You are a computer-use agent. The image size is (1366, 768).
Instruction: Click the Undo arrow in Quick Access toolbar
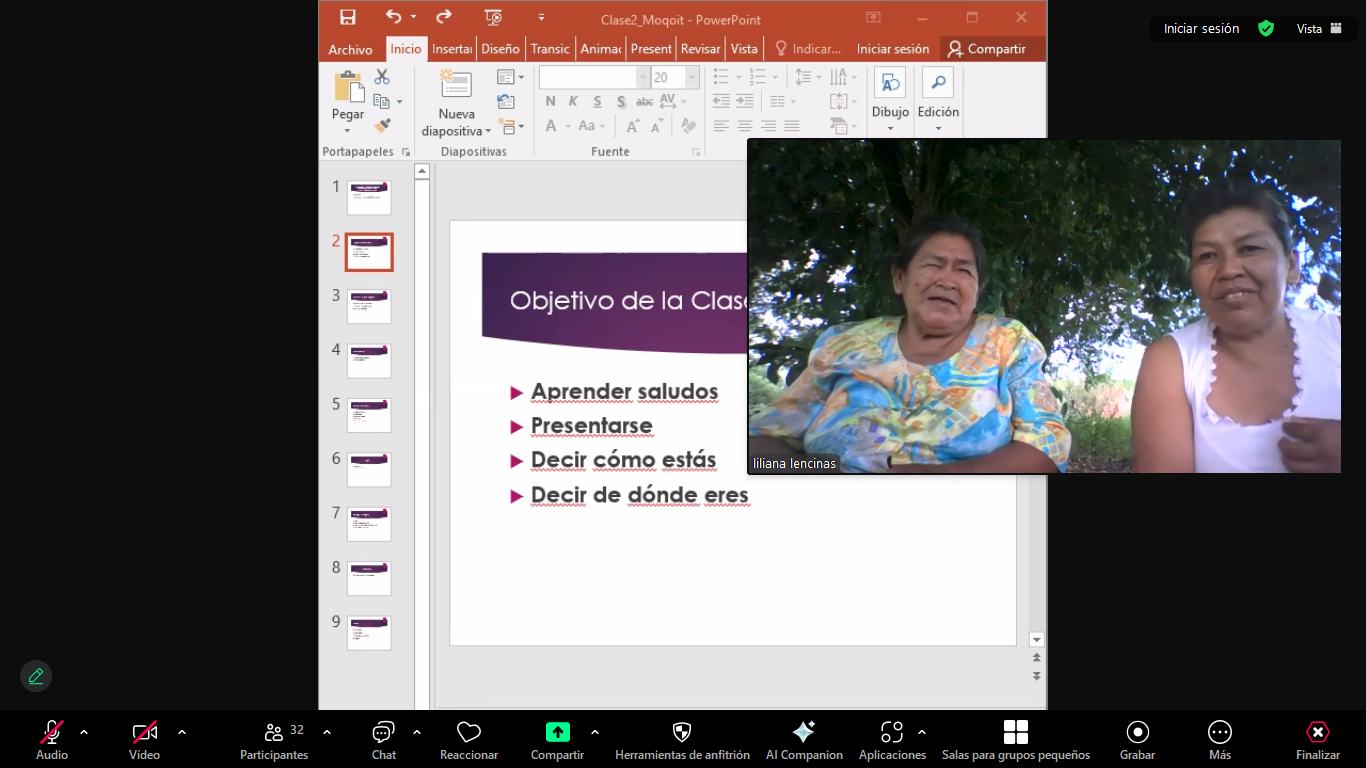tap(393, 17)
